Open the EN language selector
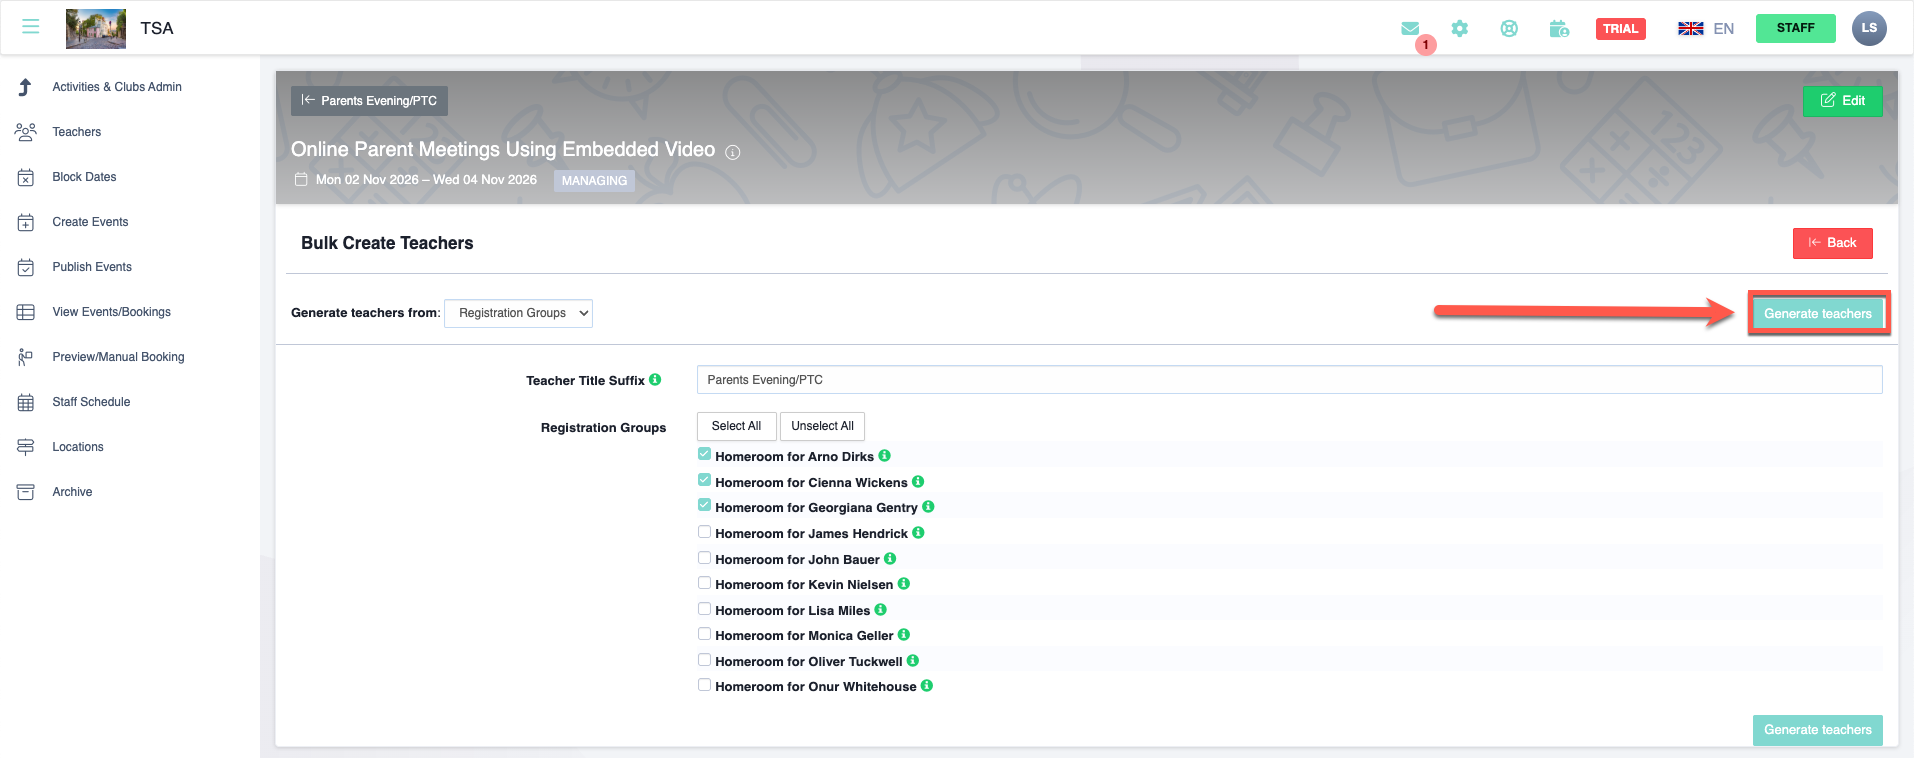Image resolution: width=1914 pixels, height=758 pixels. click(x=1706, y=28)
